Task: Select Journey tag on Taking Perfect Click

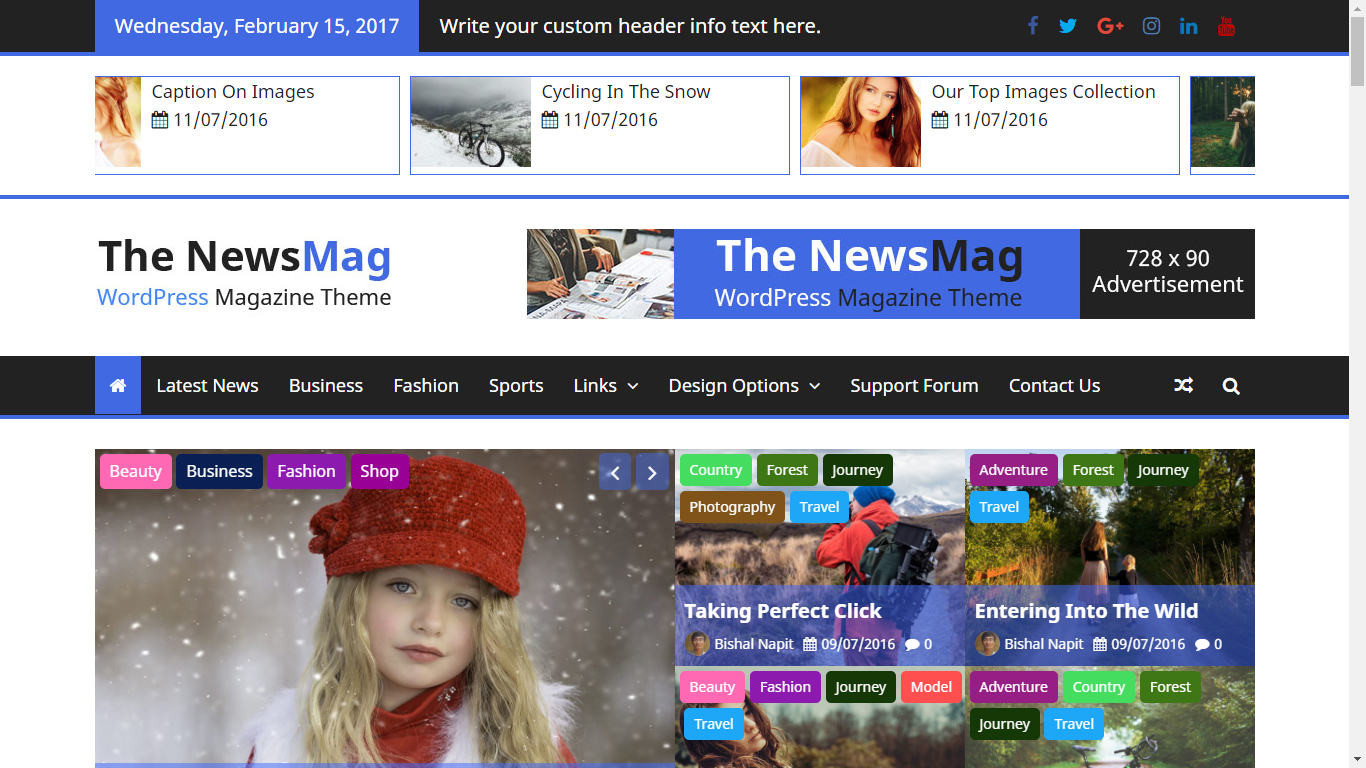Action: (857, 470)
